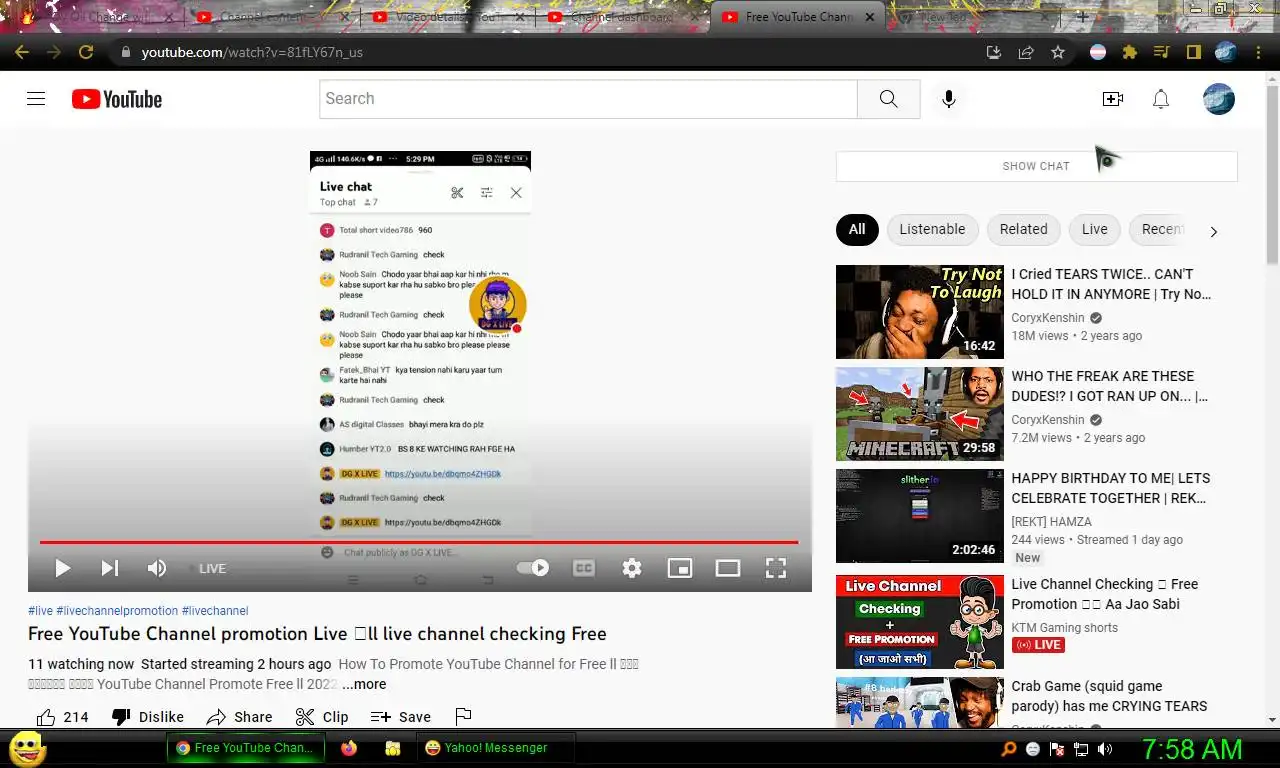Open player settings gear
This screenshot has width=1280, height=768.
(x=632, y=568)
